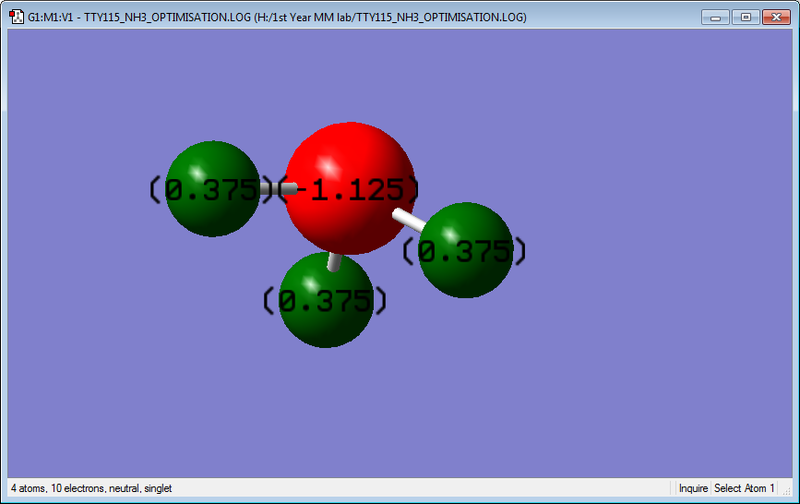Click the GaussView molecule icon in title bar
The width and height of the screenshot is (800, 504).
click(x=17, y=17)
